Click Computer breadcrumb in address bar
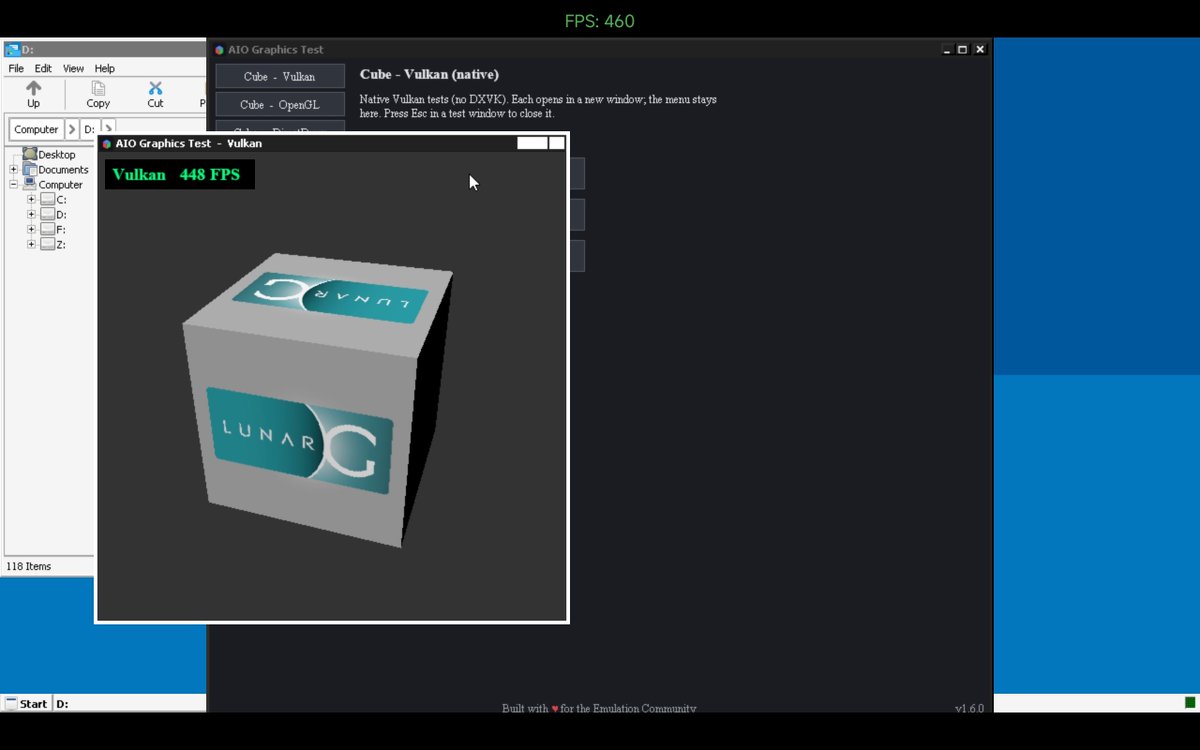Screen dimensions: 1200x750 point(36,129)
